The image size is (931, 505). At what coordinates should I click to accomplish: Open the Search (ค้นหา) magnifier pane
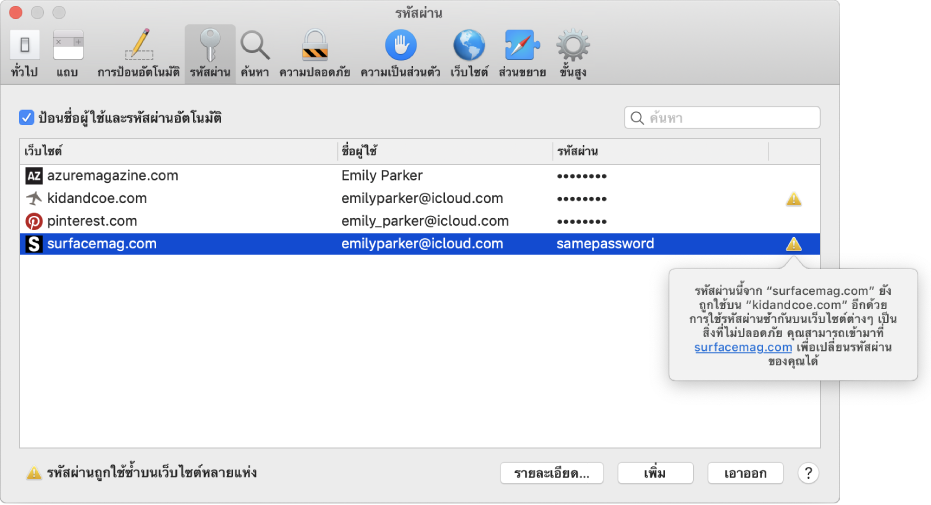point(255,54)
